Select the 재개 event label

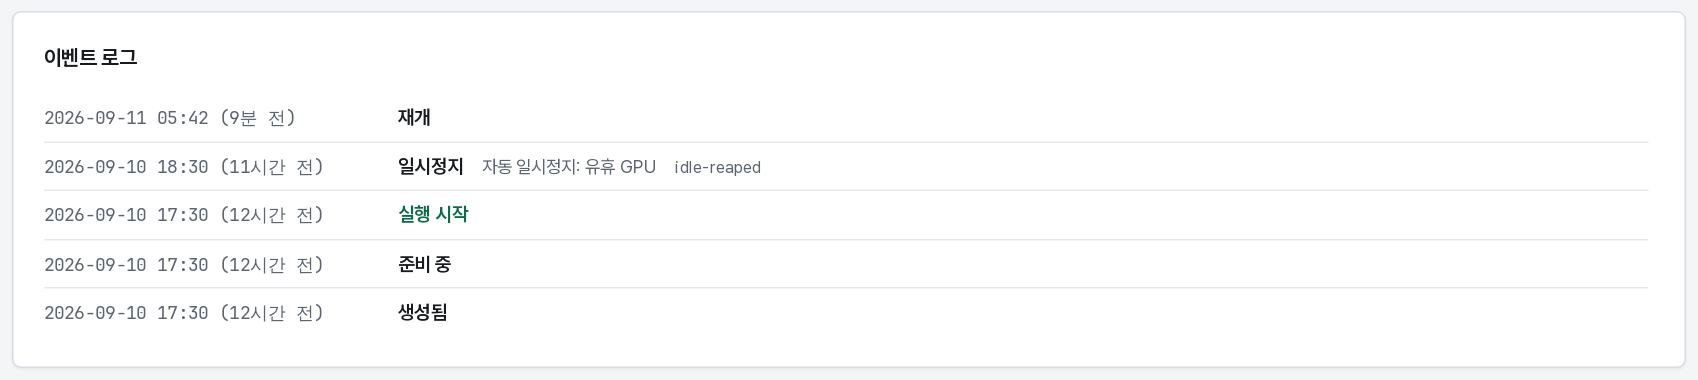tap(414, 117)
